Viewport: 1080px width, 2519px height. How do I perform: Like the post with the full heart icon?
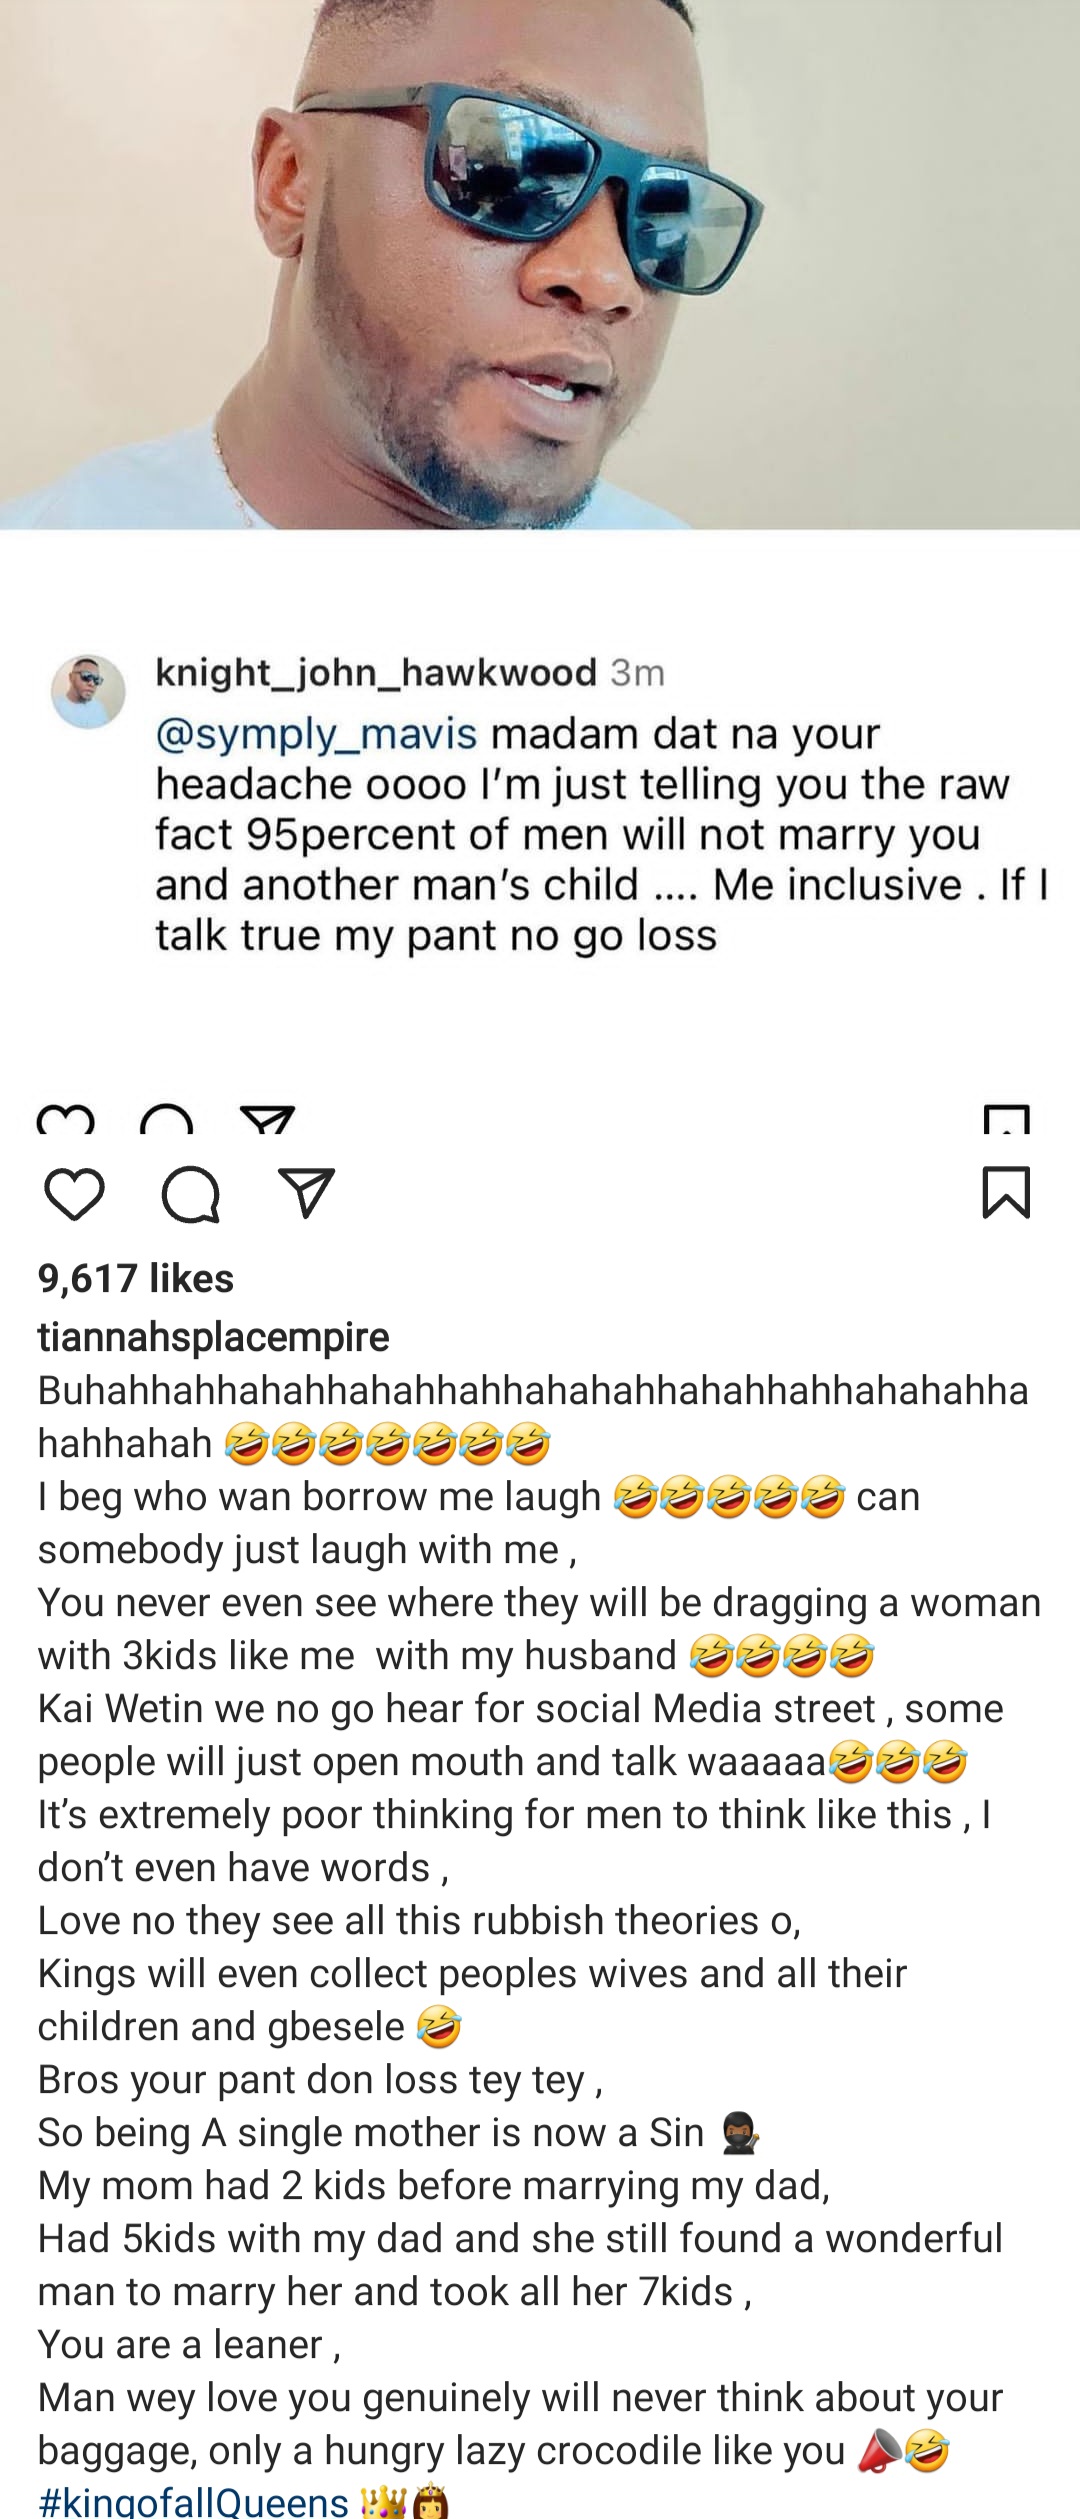(x=74, y=1193)
